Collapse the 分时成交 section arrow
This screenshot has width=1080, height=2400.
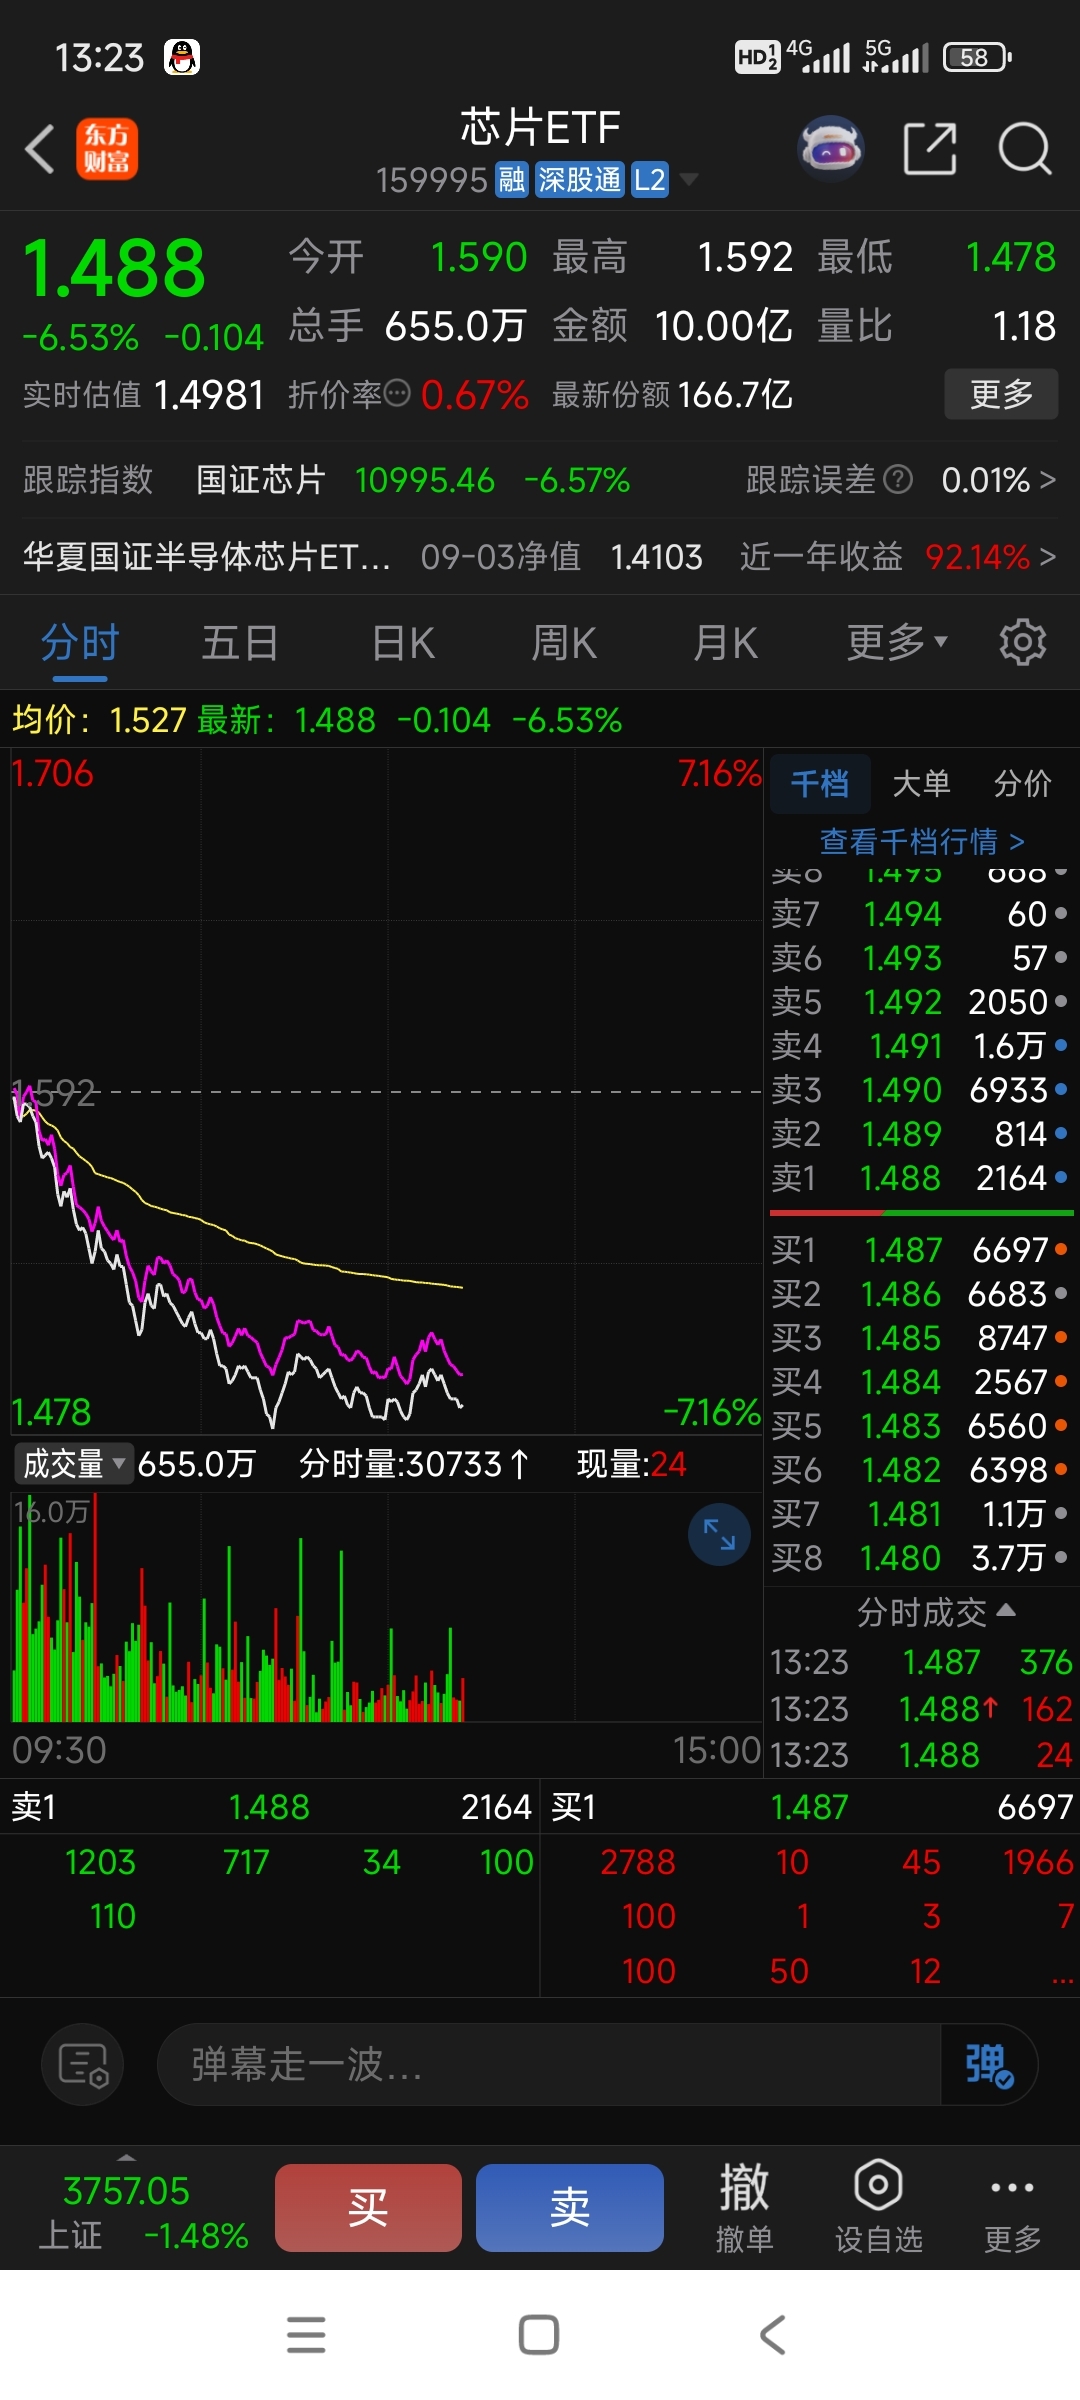point(1006,1610)
